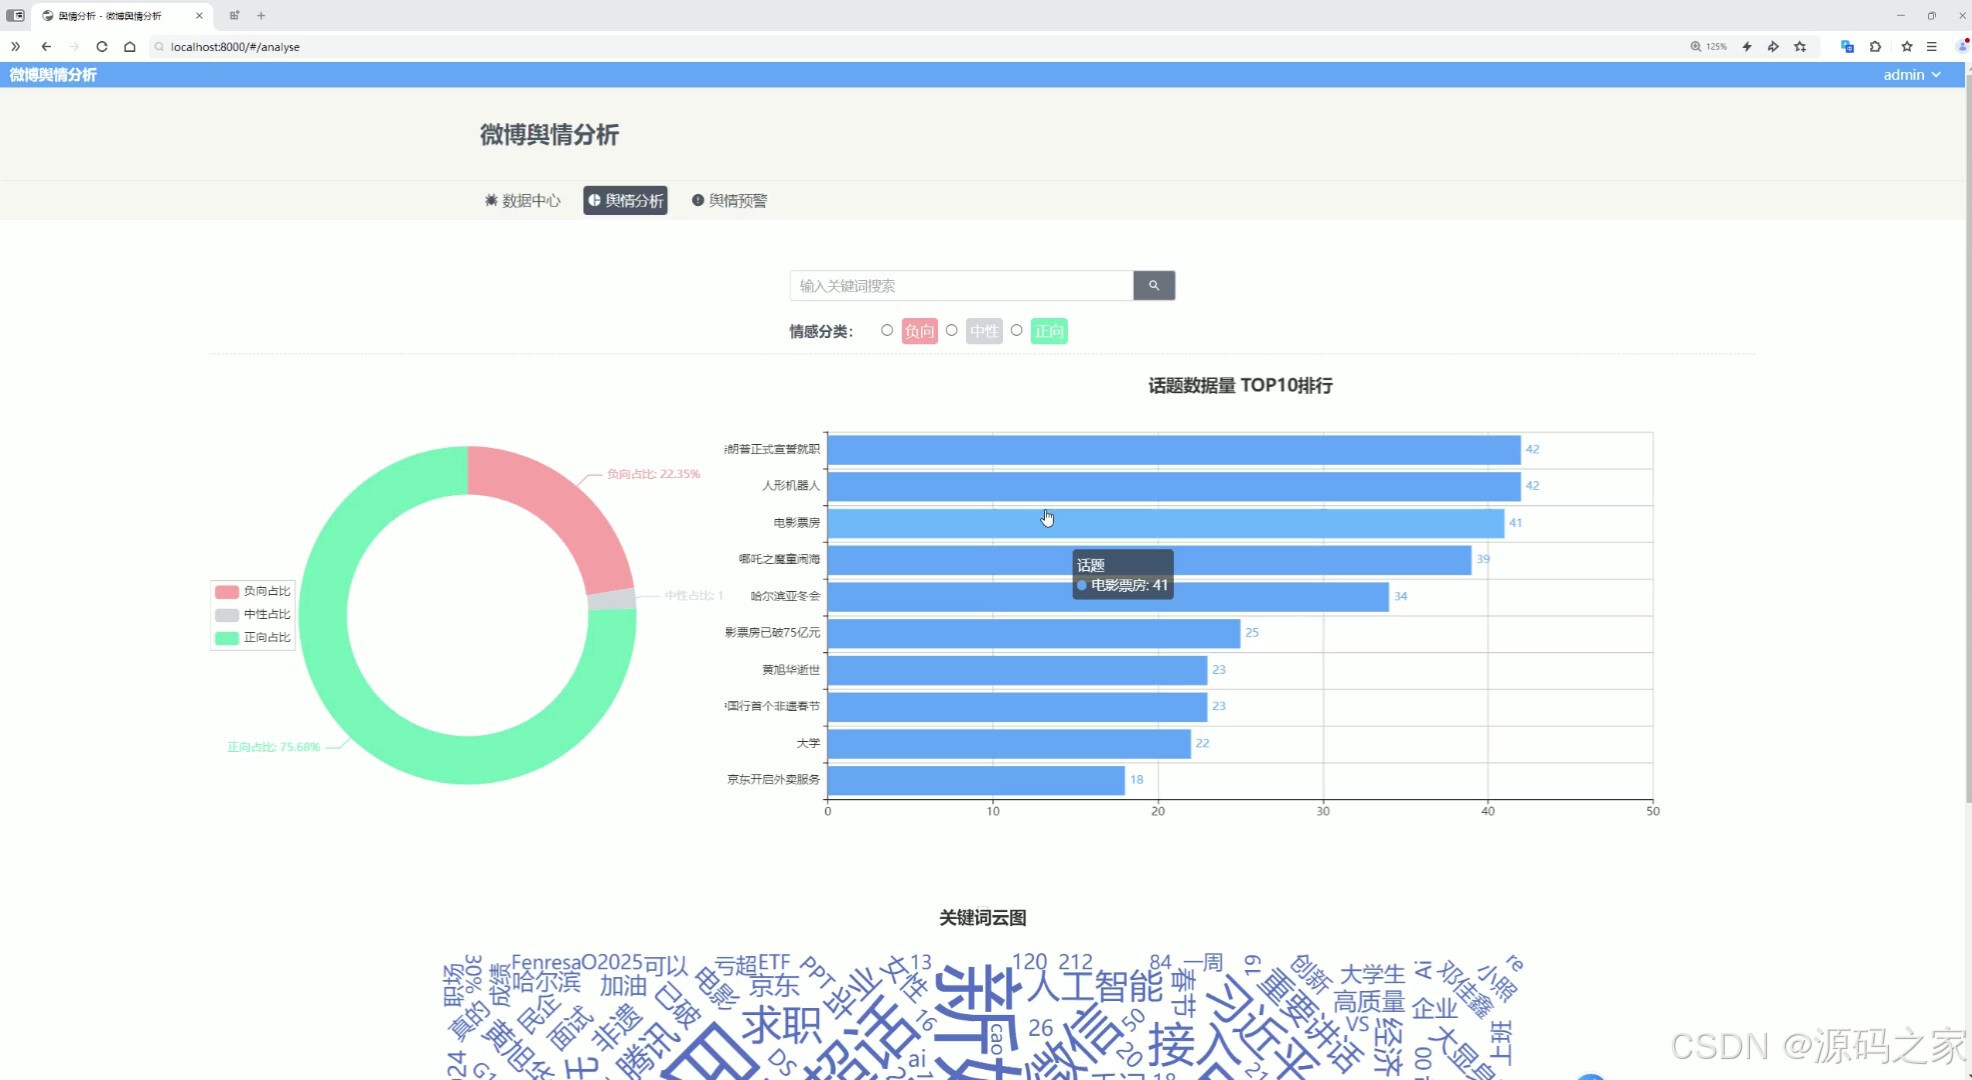Viewport: 1972px width, 1080px height.
Task: Switch to the 舆情预警 tab
Action: pyautogui.click(x=729, y=201)
